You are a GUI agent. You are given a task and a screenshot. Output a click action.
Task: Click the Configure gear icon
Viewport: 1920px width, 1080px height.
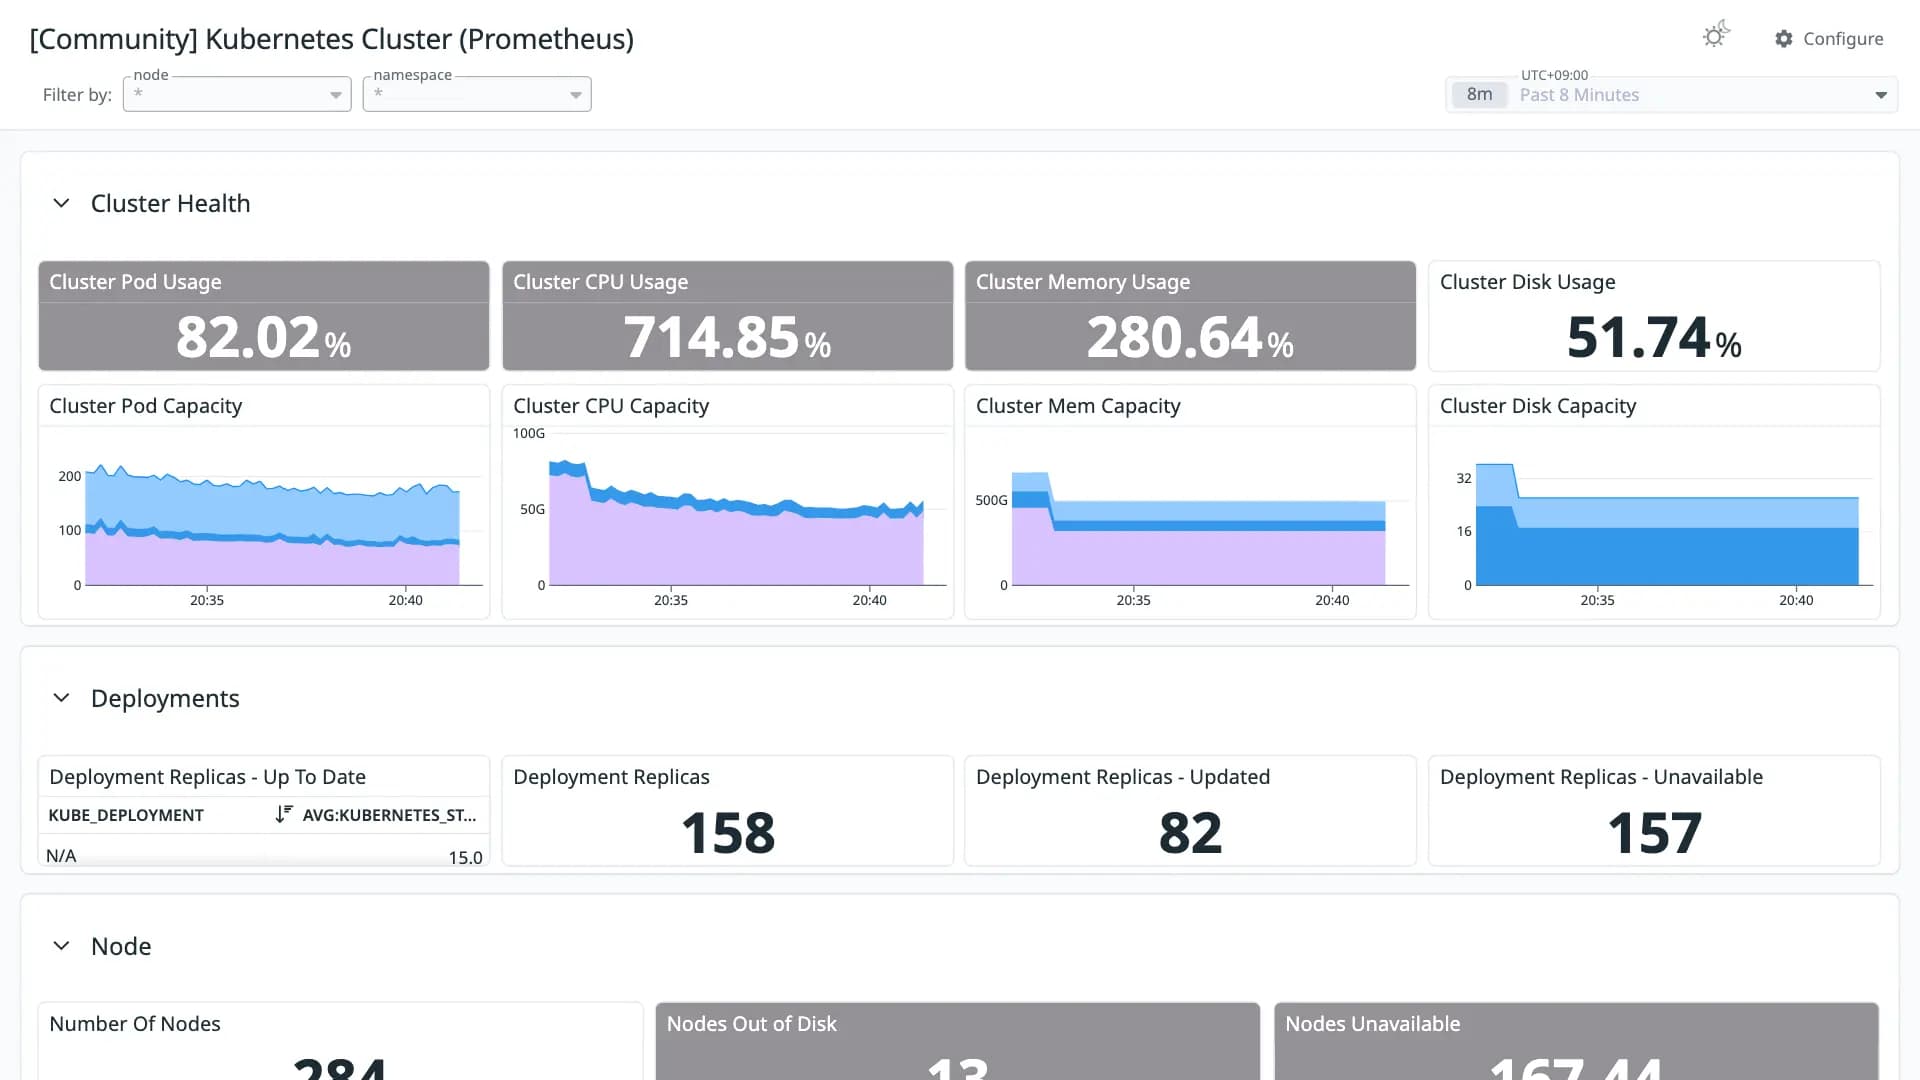pyautogui.click(x=1784, y=38)
